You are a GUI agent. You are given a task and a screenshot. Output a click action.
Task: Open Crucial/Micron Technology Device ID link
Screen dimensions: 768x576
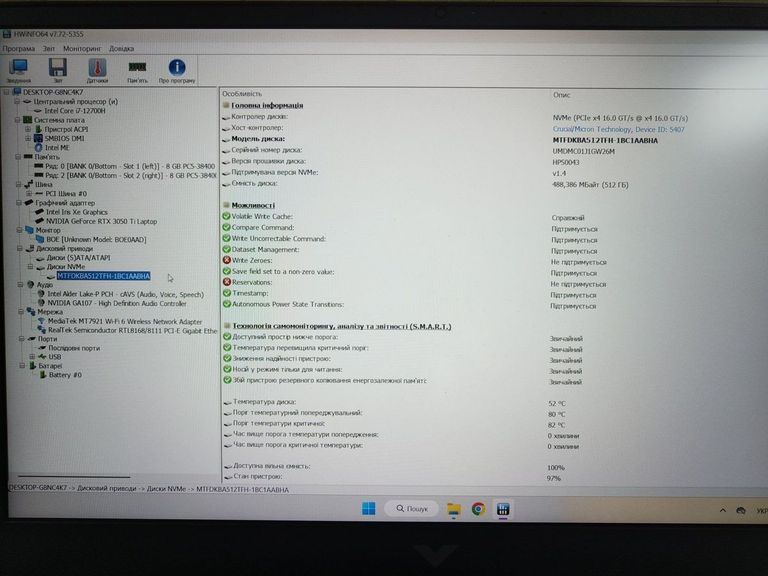click(x=618, y=129)
